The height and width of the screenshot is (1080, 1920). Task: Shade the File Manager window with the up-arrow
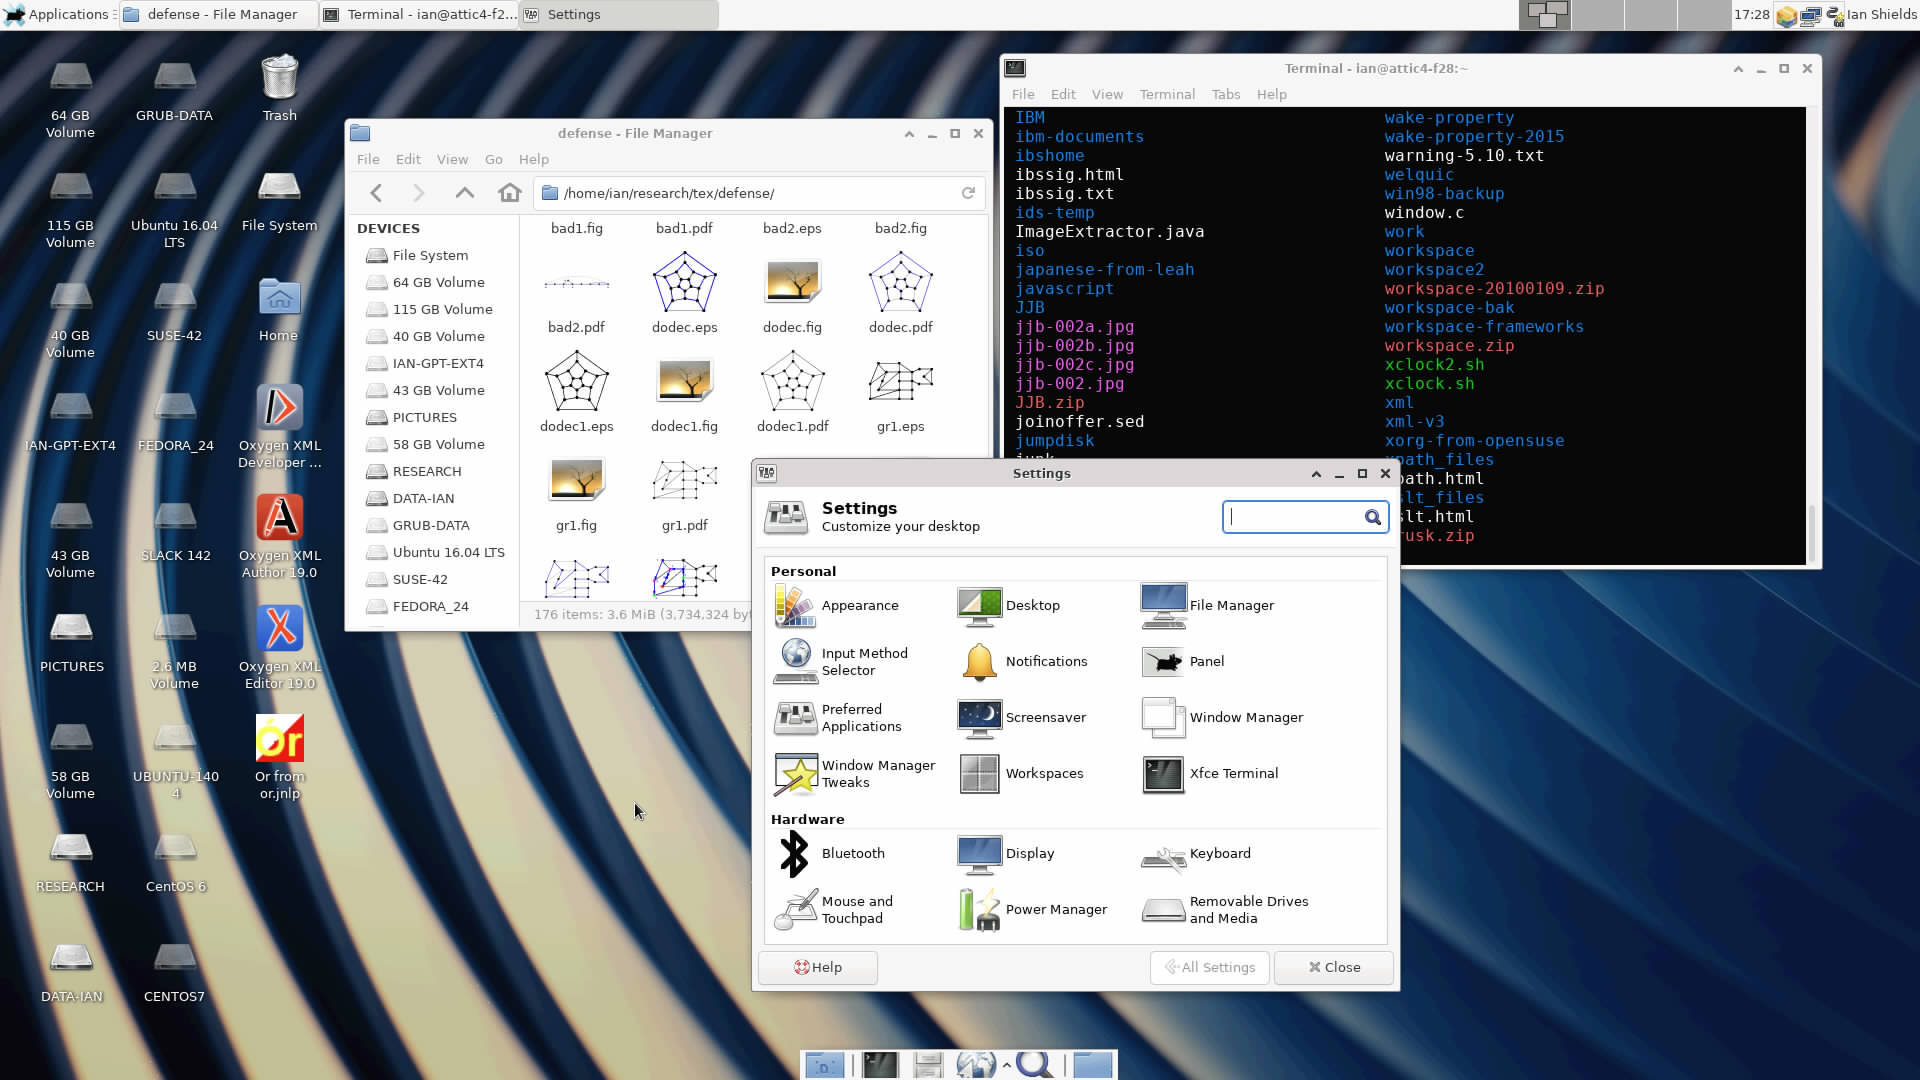908,133
